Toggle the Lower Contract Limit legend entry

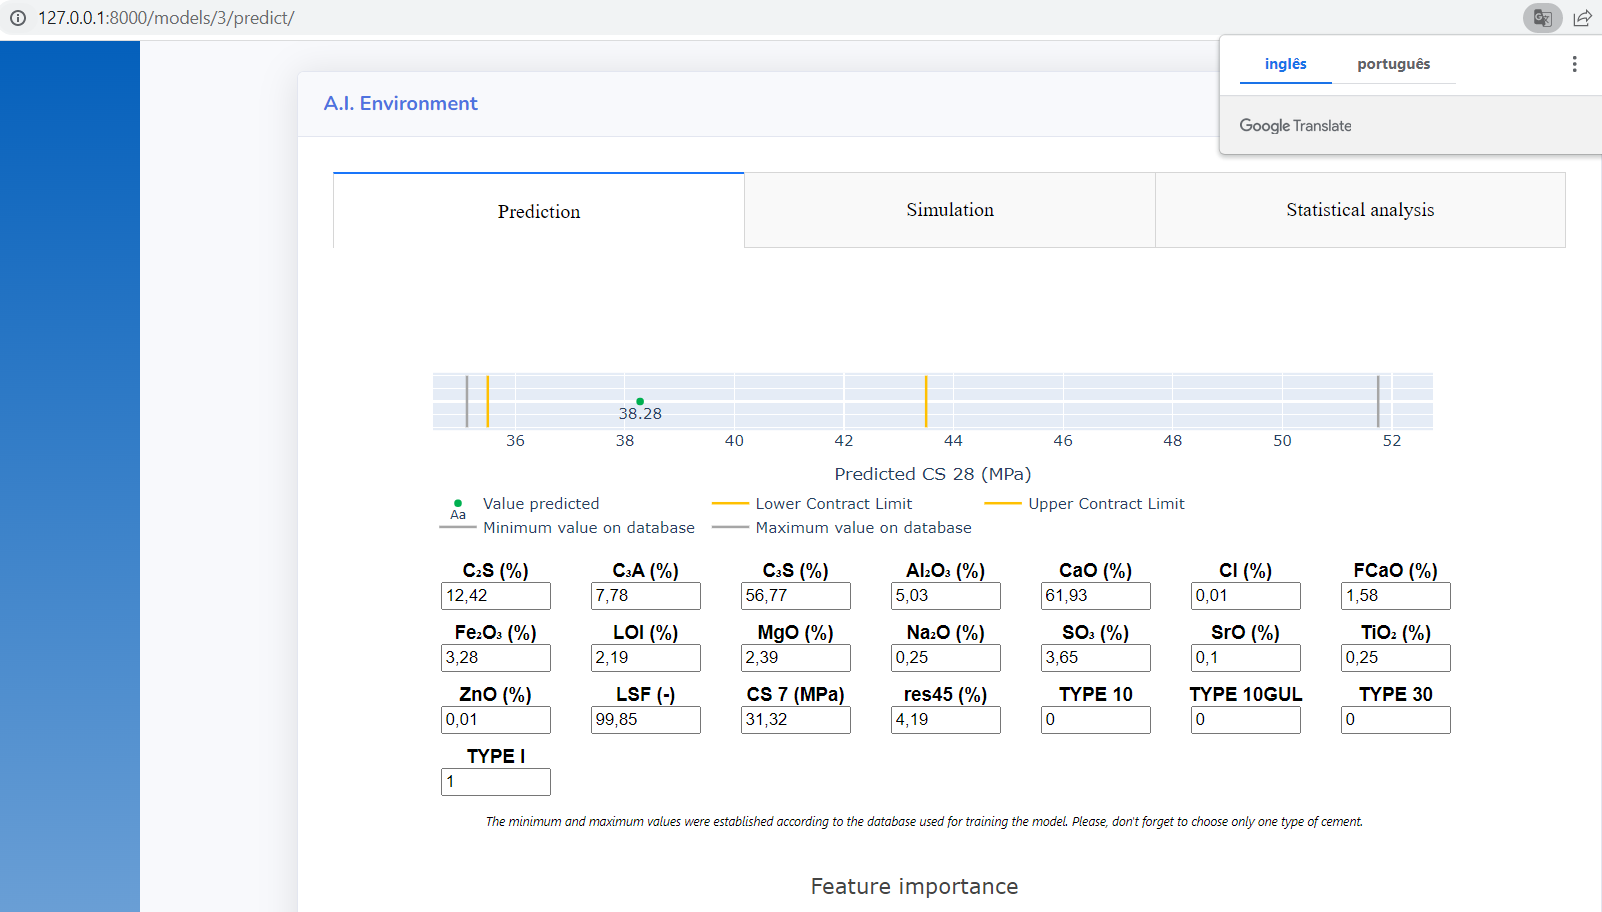point(833,504)
